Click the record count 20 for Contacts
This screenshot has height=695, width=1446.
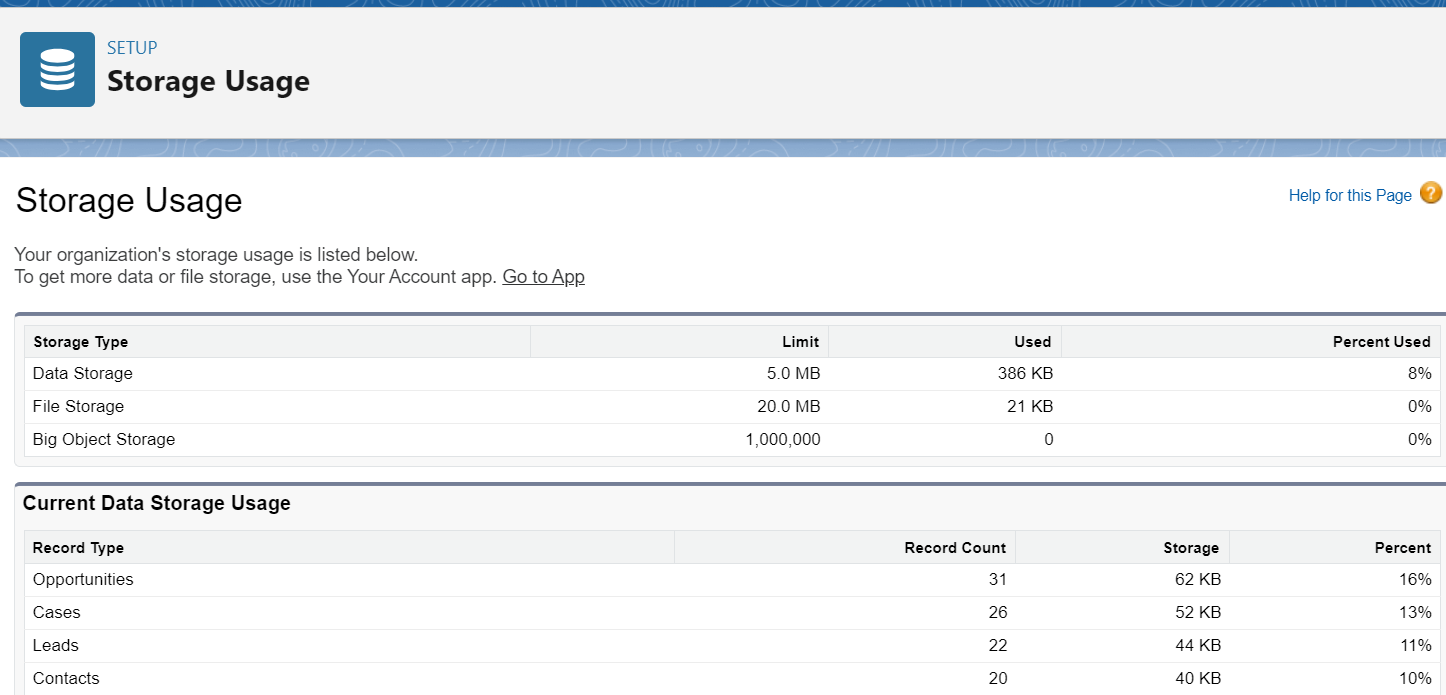997,678
